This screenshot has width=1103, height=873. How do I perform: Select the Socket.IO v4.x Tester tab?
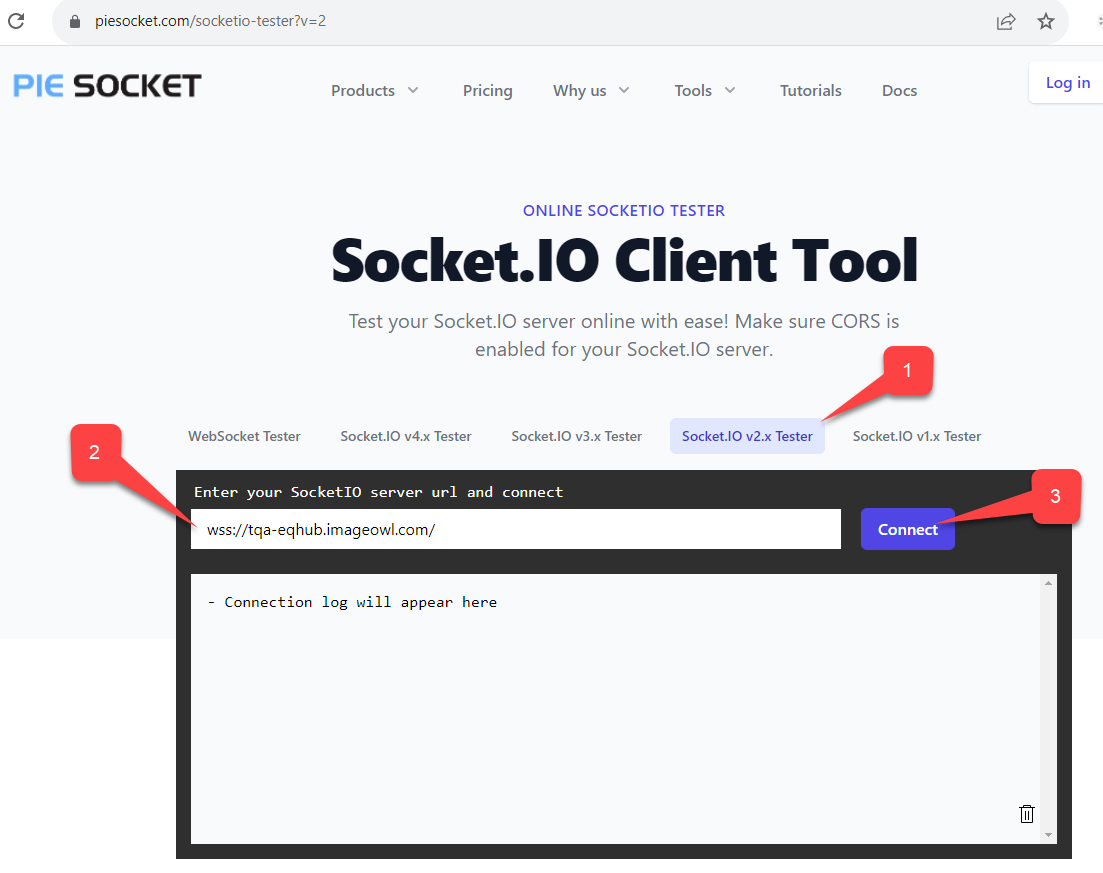(406, 436)
